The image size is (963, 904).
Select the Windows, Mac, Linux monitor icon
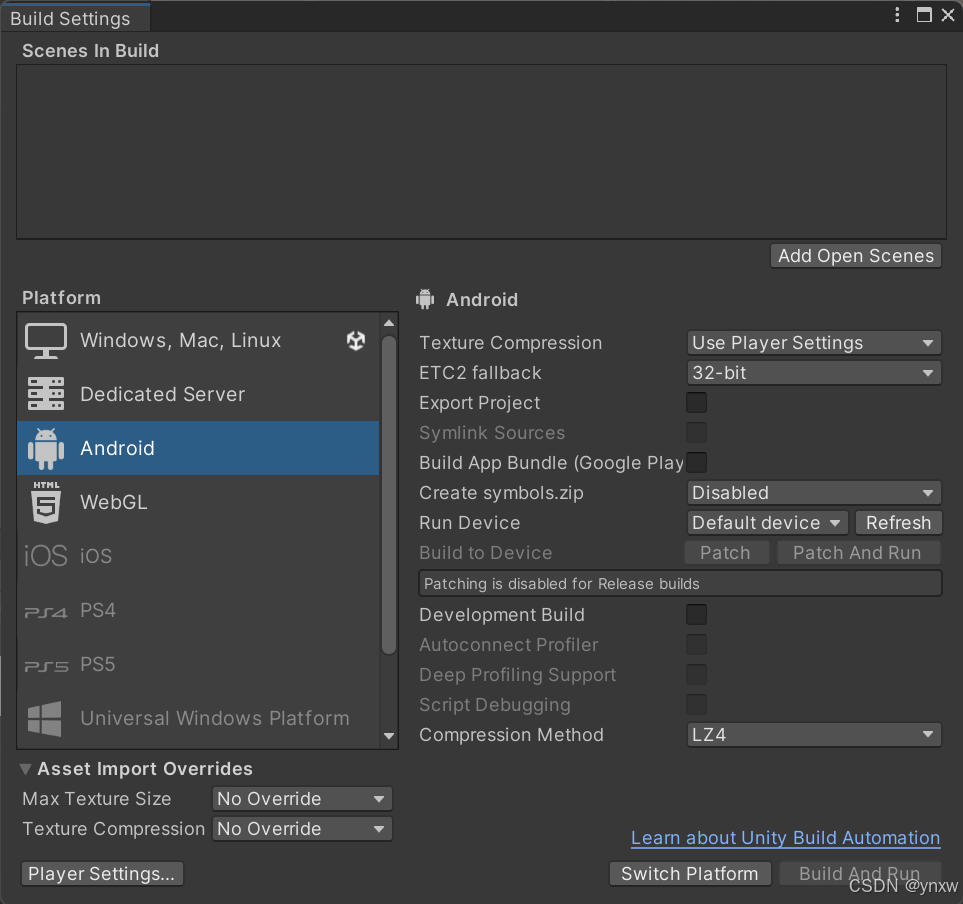point(45,340)
